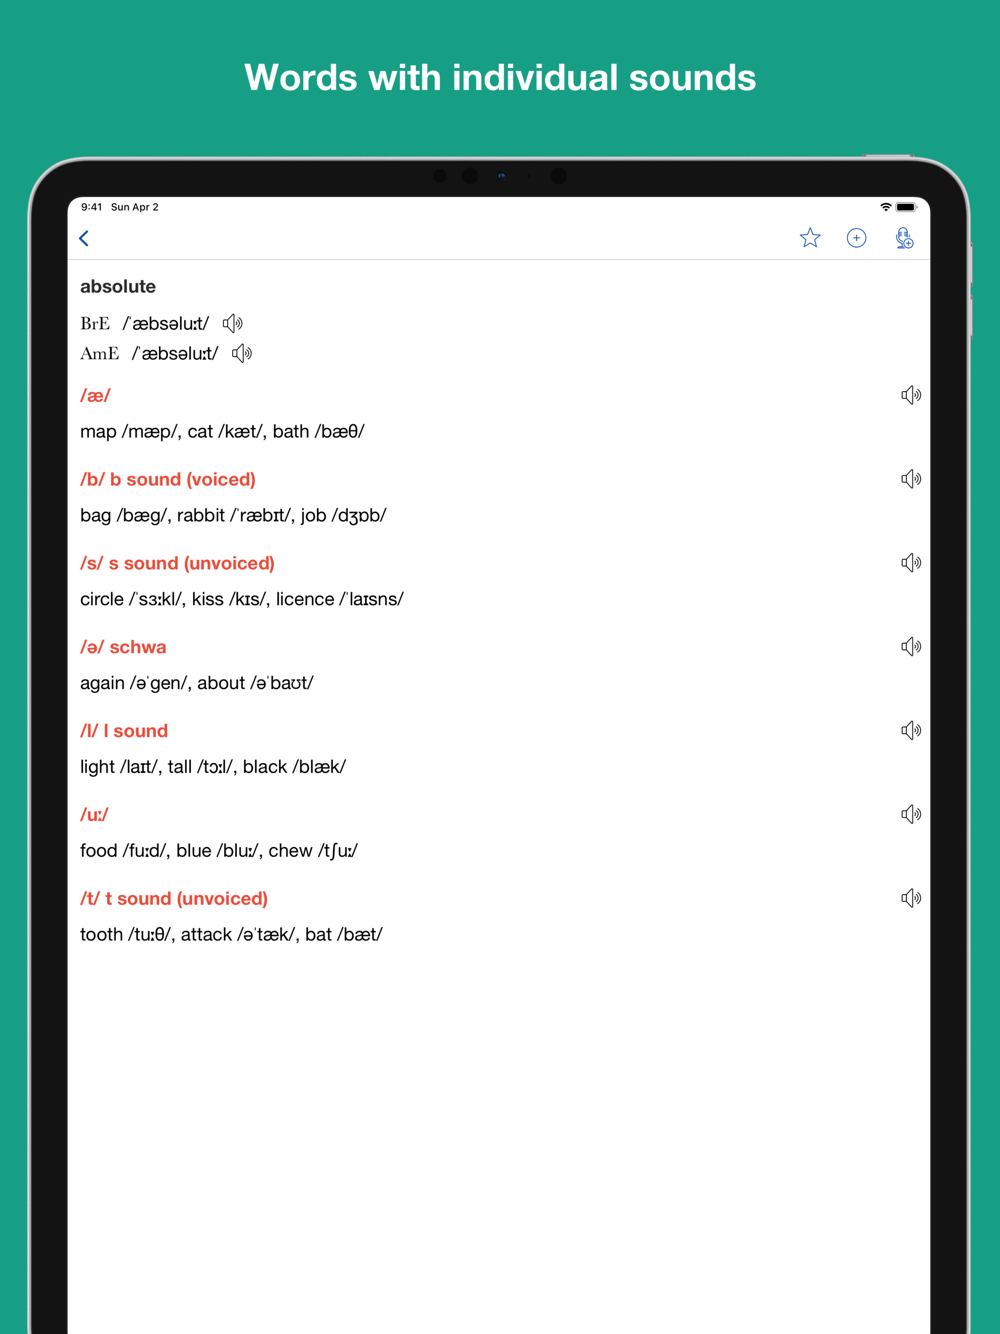Add absolute to favorites with star icon
The width and height of the screenshot is (1000, 1334).
[x=810, y=238]
